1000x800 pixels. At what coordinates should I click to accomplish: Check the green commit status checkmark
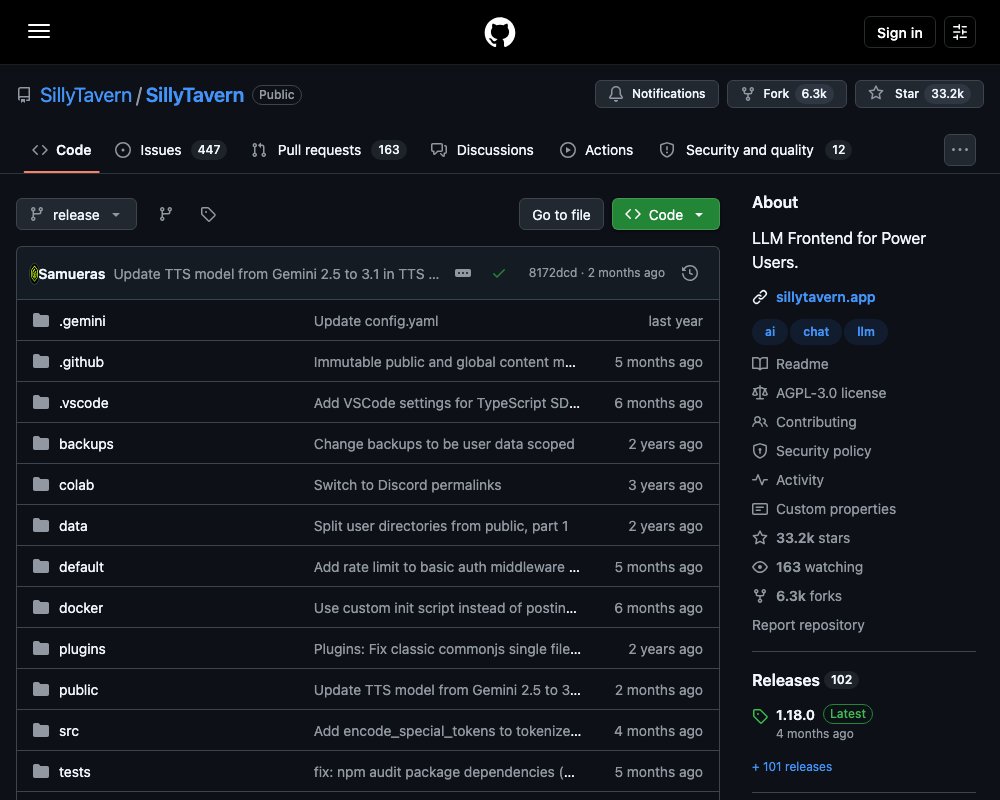[x=499, y=273]
